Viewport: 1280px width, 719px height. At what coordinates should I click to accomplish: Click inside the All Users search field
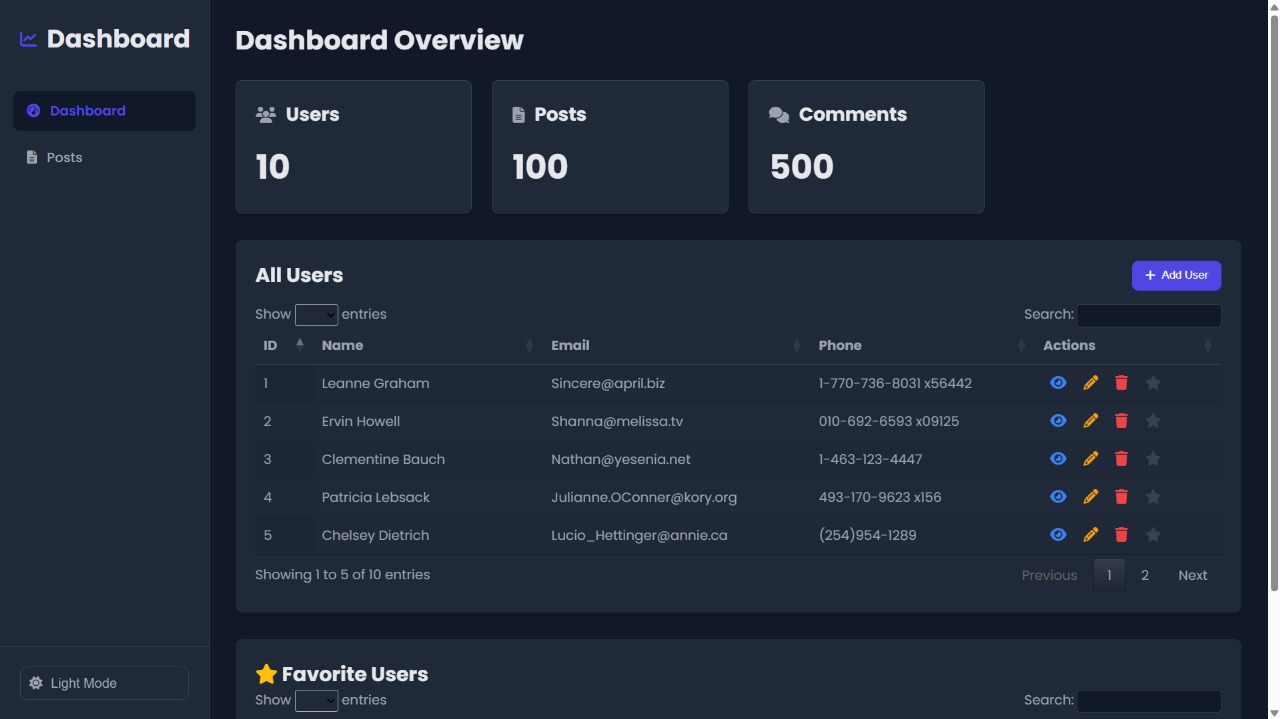1148,314
